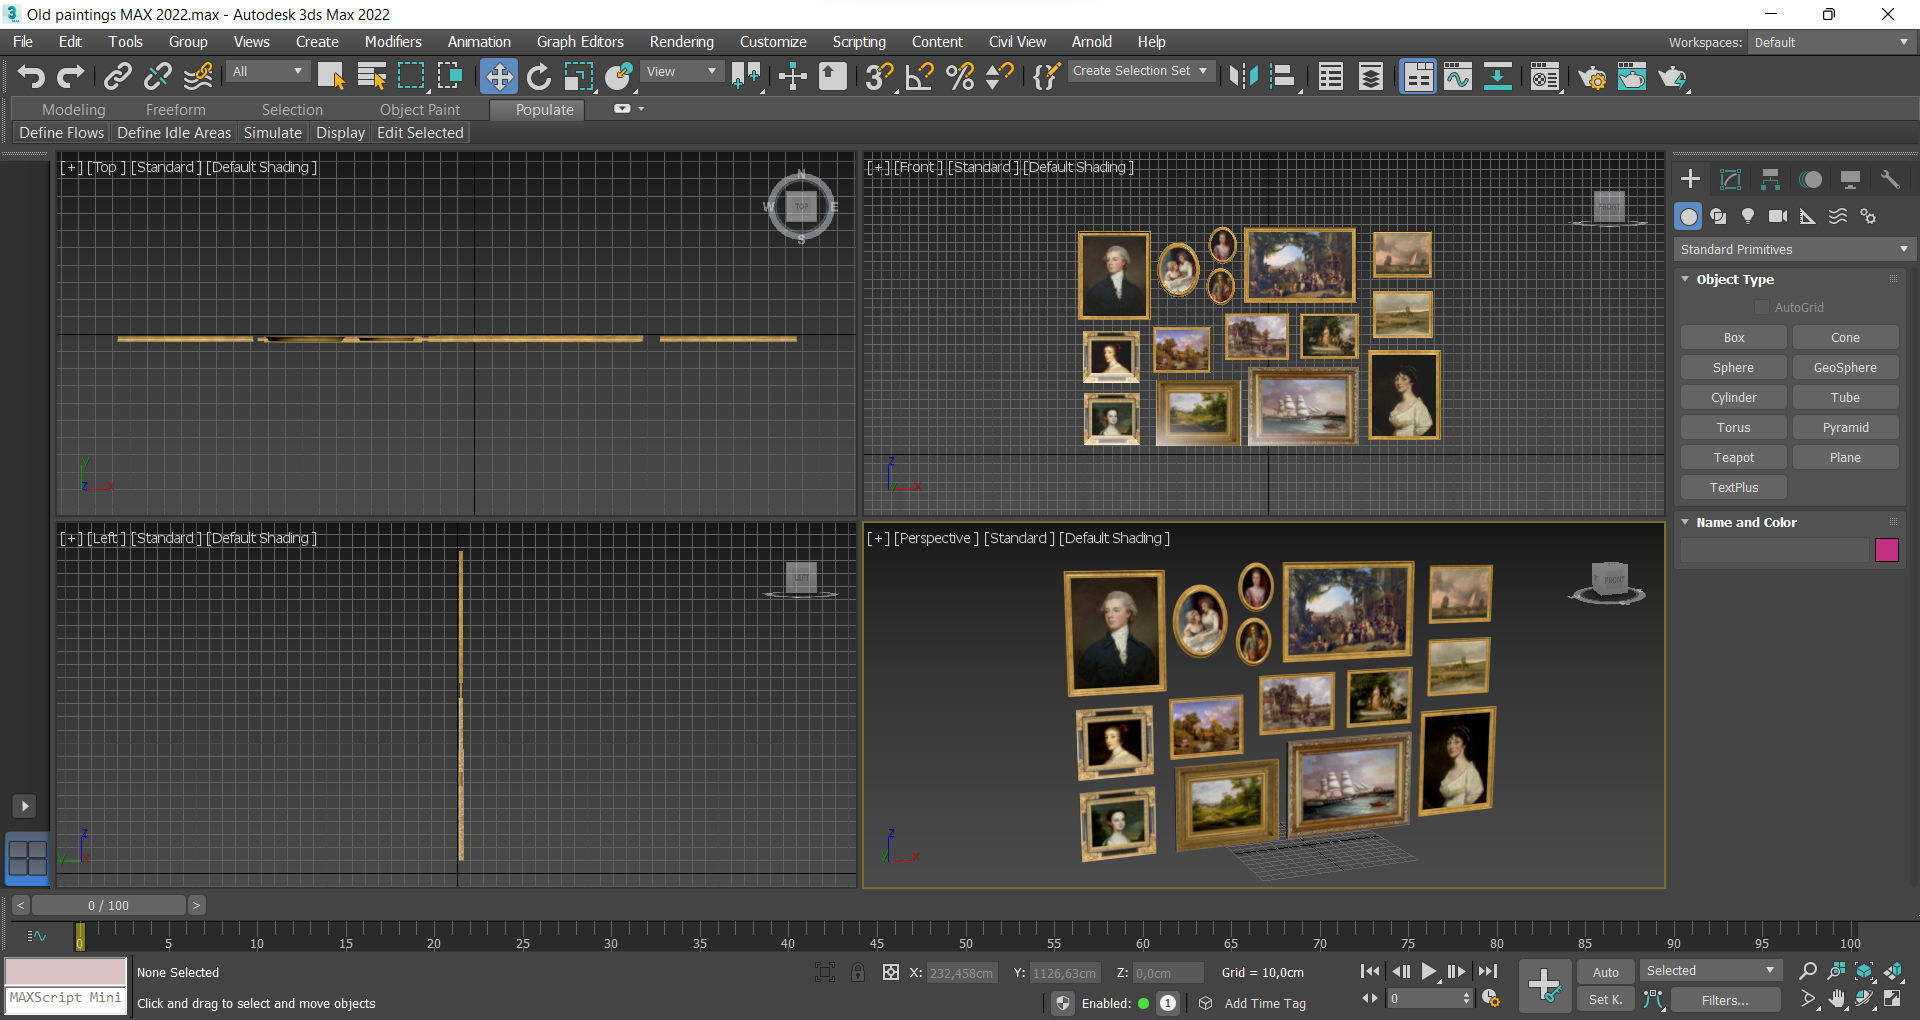The image size is (1920, 1020).
Task: Toggle the Window/Crossing selection icon
Action: coord(450,77)
